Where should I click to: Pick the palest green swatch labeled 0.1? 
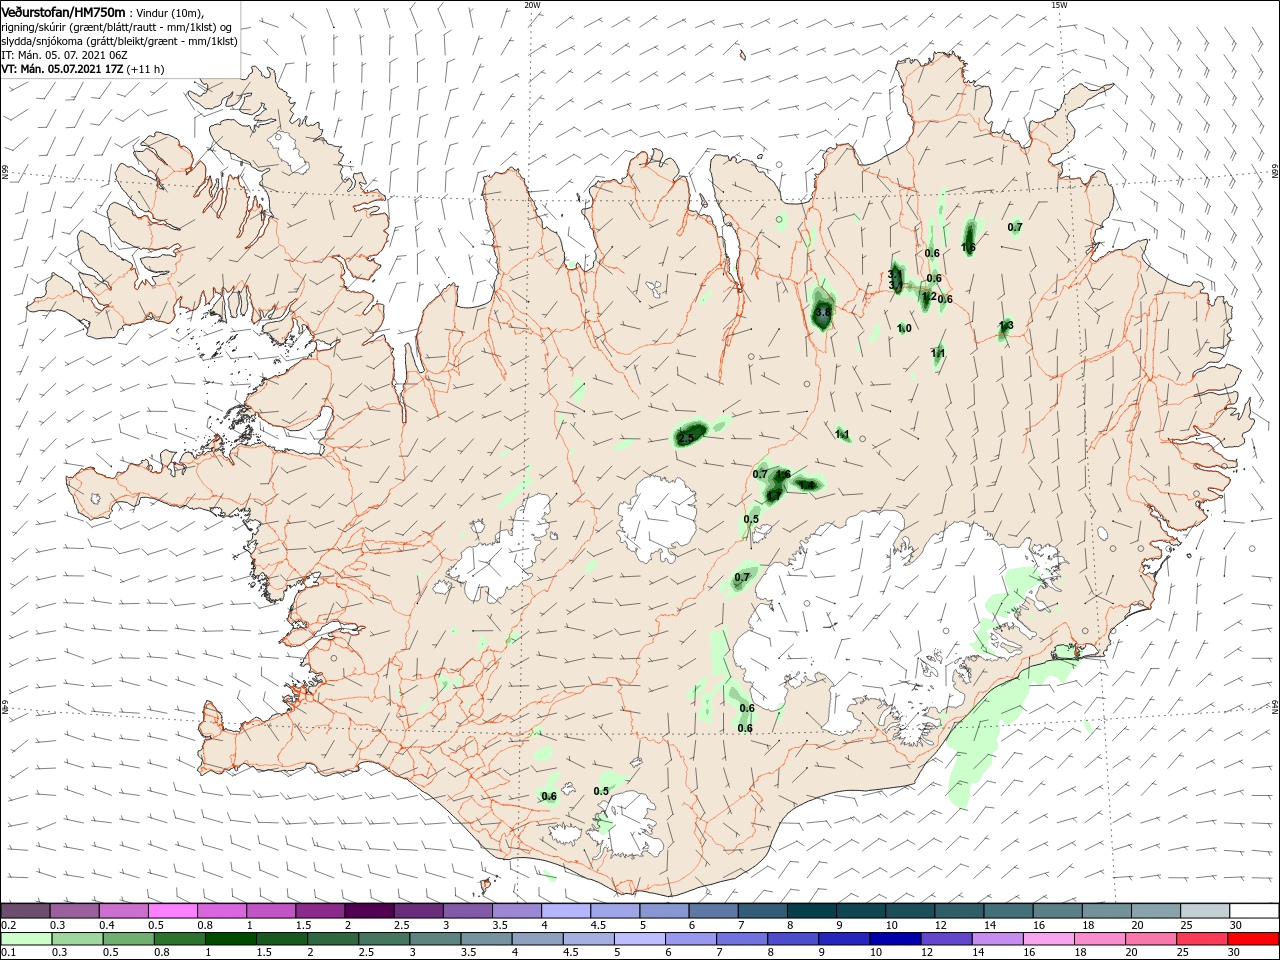(25, 939)
